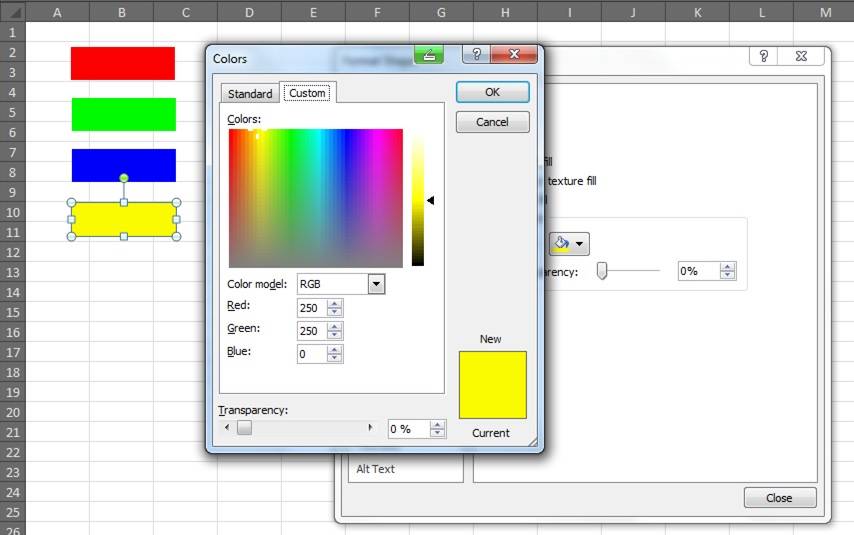Click the X of Format Shape dialog

(801, 56)
